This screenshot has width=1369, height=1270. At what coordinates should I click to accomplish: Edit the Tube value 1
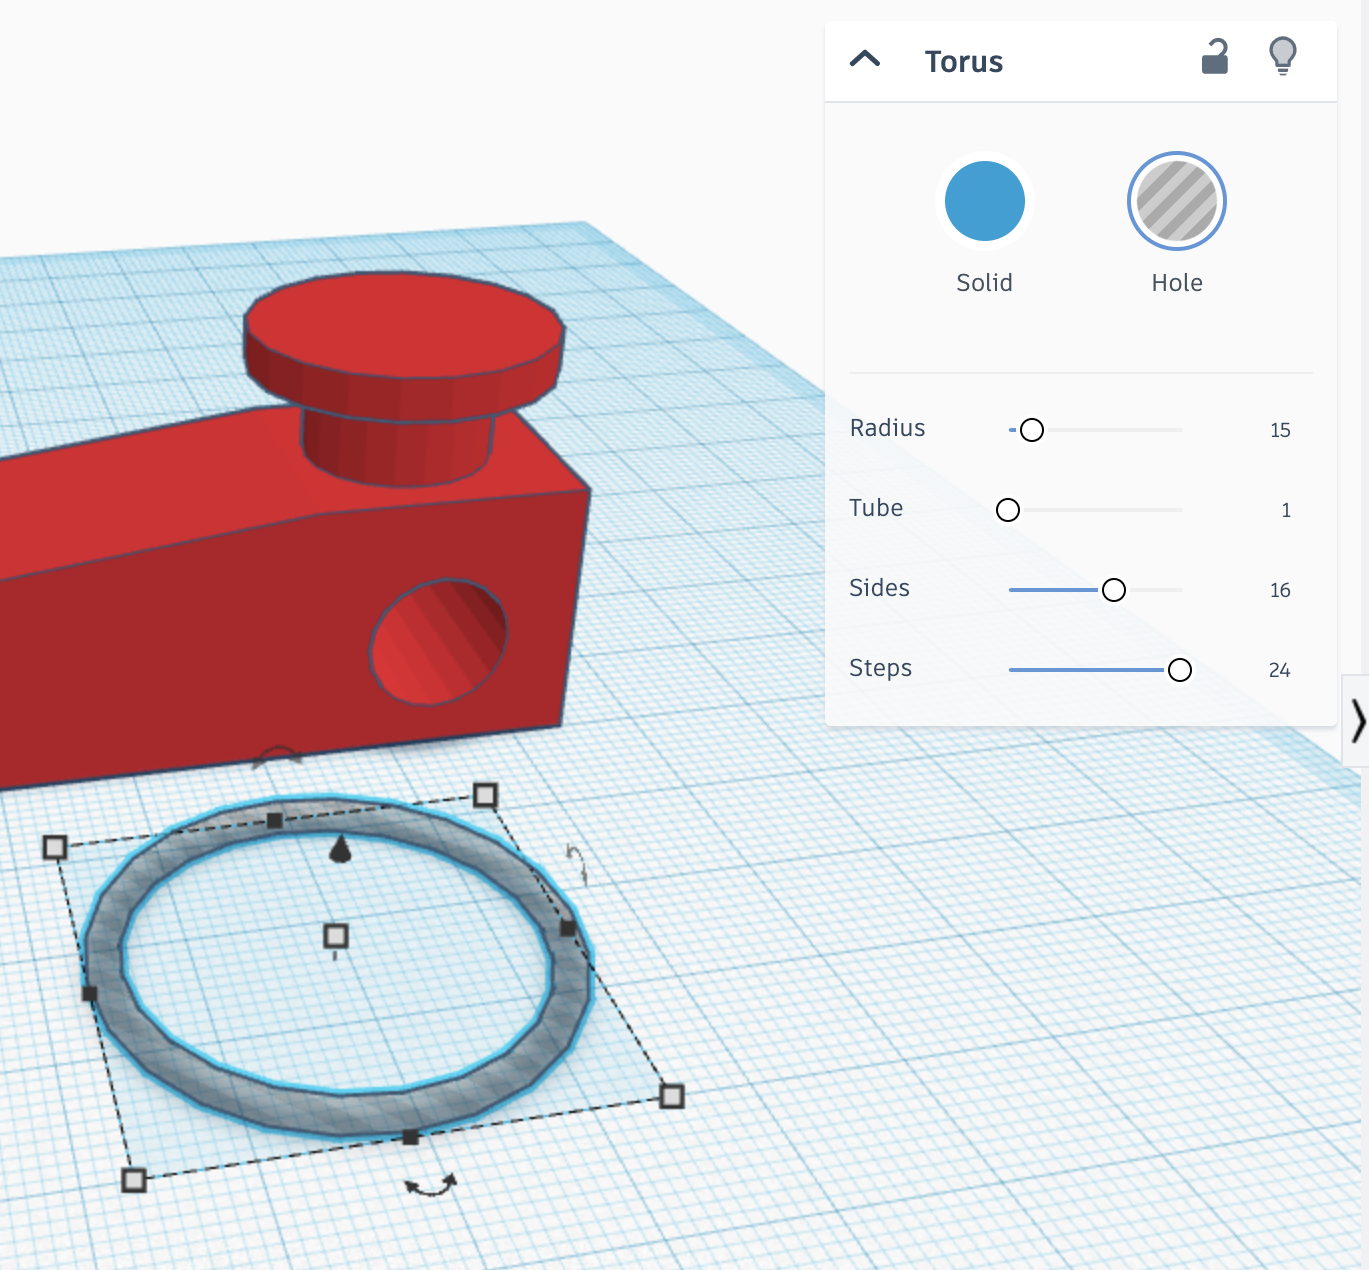pyautogui.click(x=1286, y=510)
